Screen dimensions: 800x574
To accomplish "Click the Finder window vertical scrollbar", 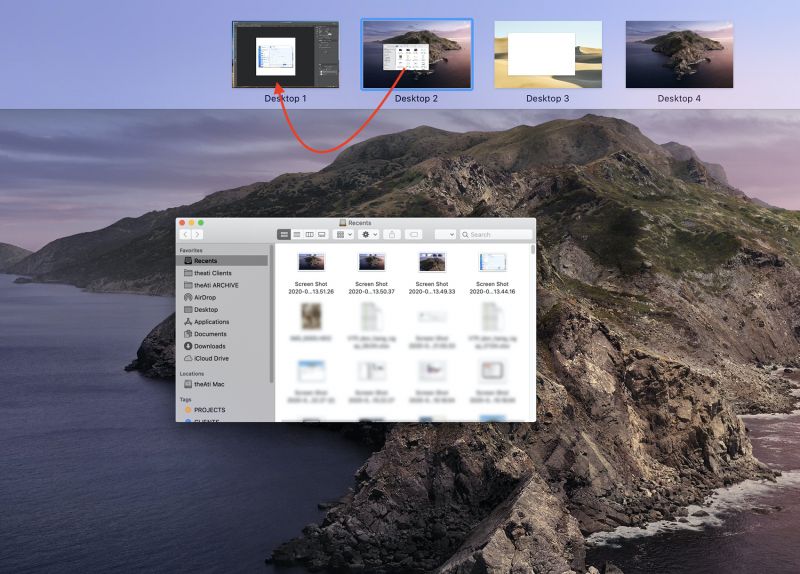I will click(533, 249).
